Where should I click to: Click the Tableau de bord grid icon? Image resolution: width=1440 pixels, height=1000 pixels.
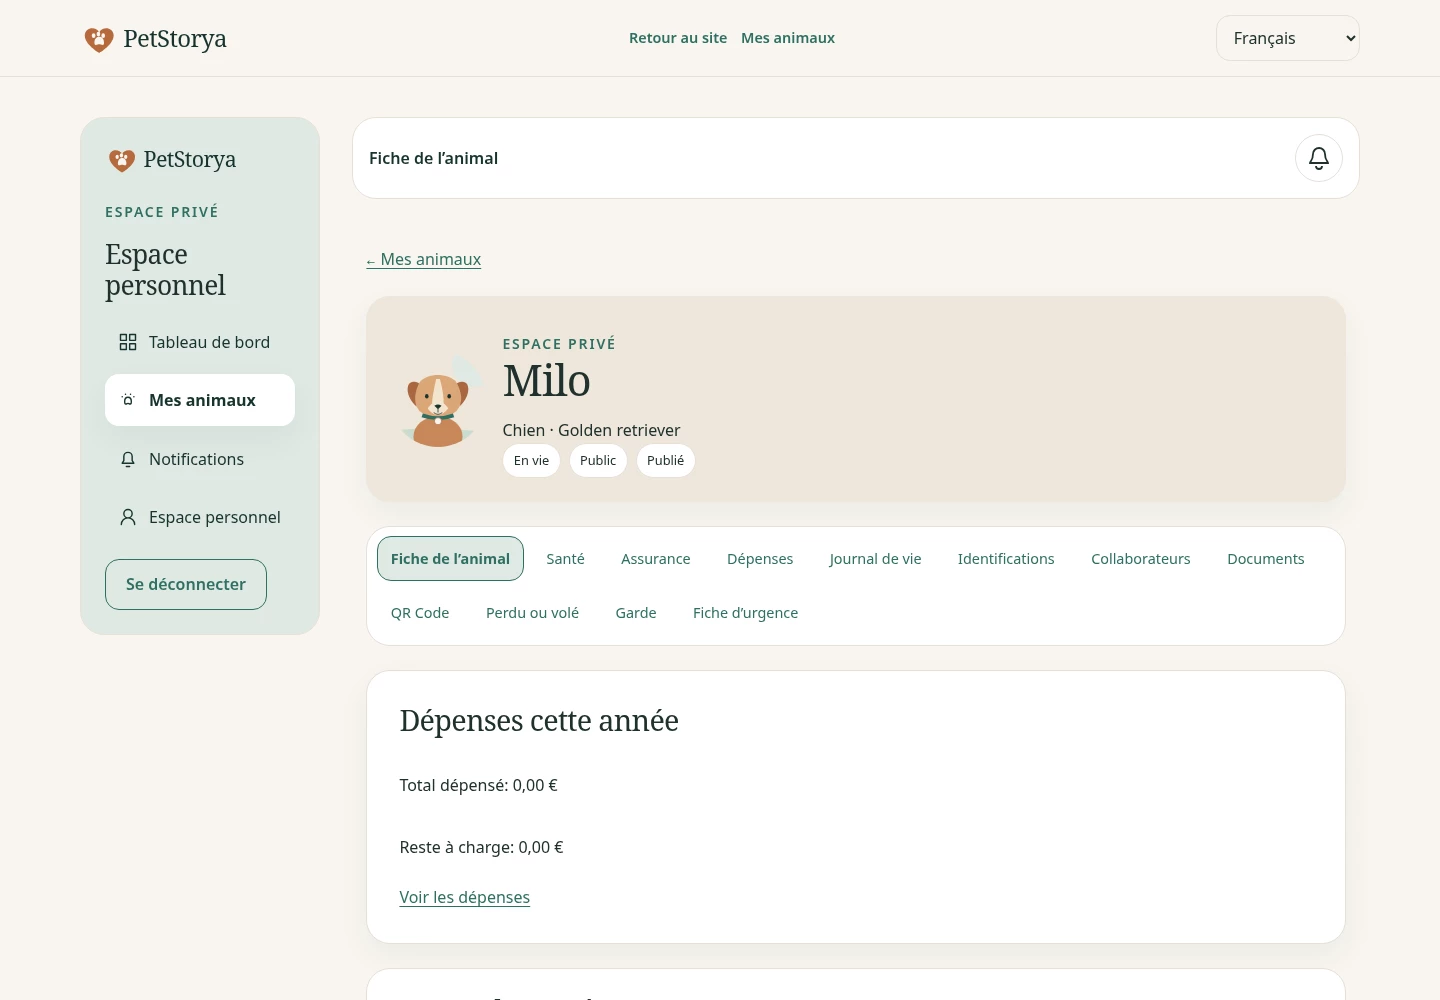(128, 342)
